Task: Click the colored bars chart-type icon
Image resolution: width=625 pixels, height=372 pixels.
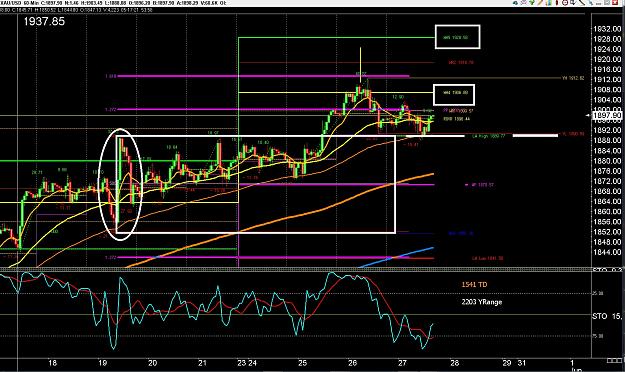Action: point(549,3)
